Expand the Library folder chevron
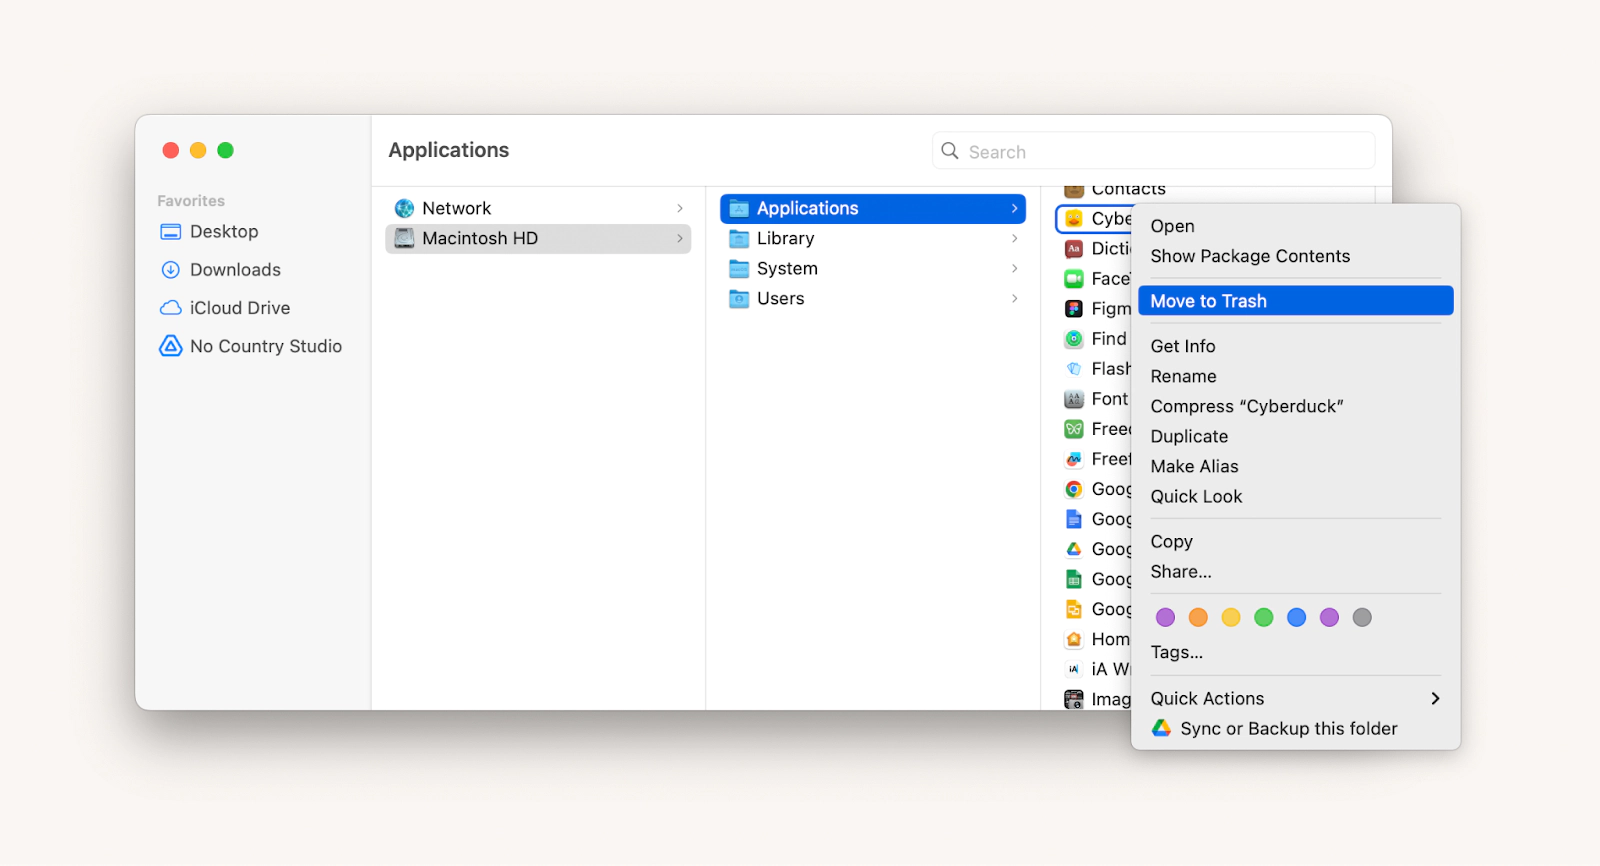 tap(1014, 238)
